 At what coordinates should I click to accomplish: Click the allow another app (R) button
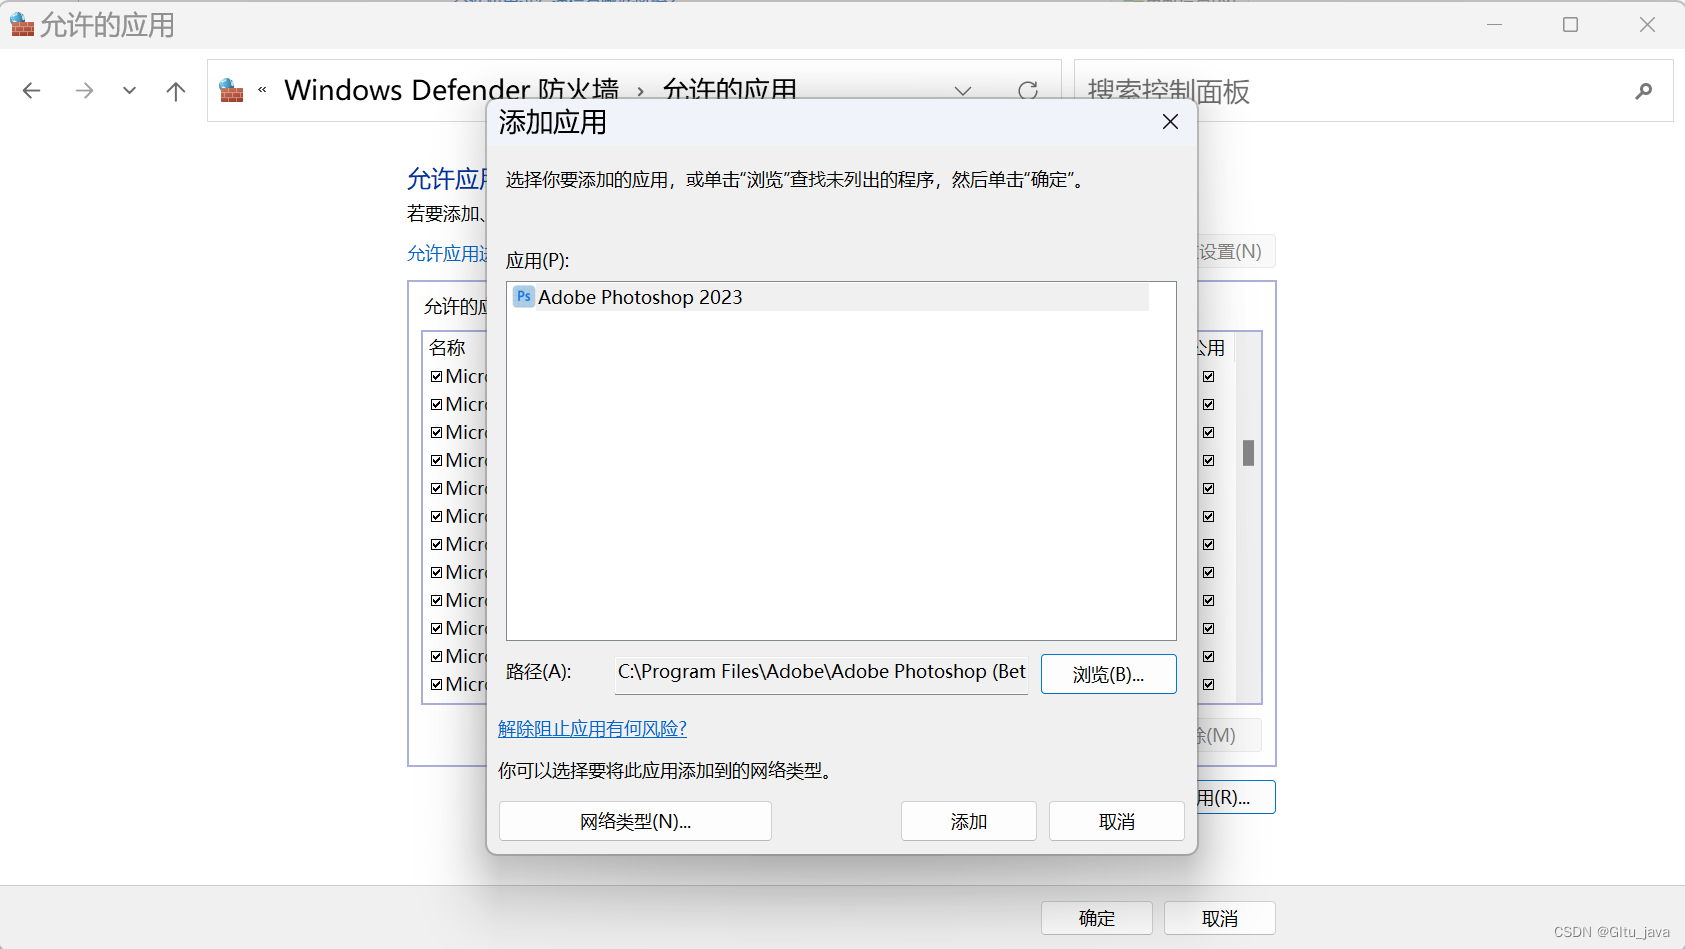click(1236, 797)
